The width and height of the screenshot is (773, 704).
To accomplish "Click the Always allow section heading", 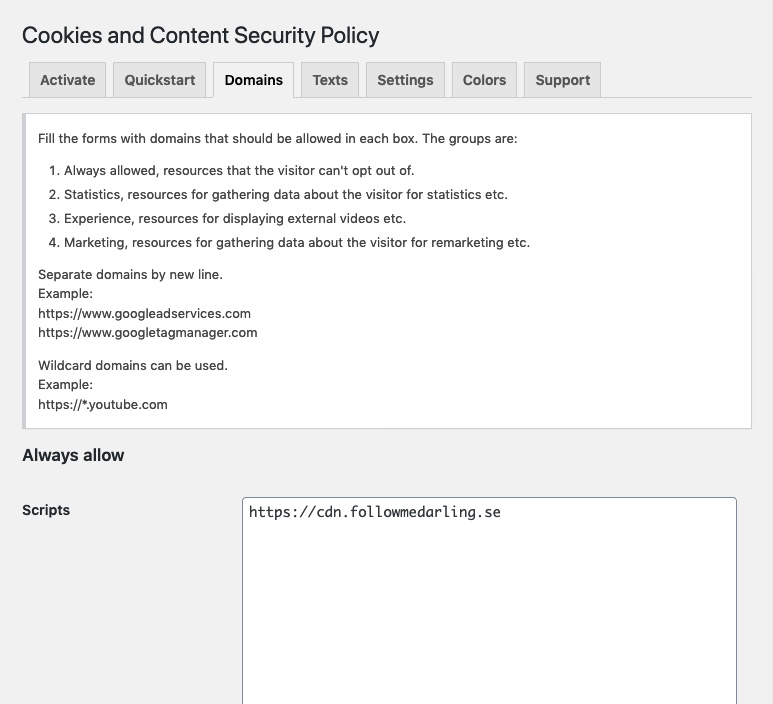I will pyautogui.click(x=73, y=455).
